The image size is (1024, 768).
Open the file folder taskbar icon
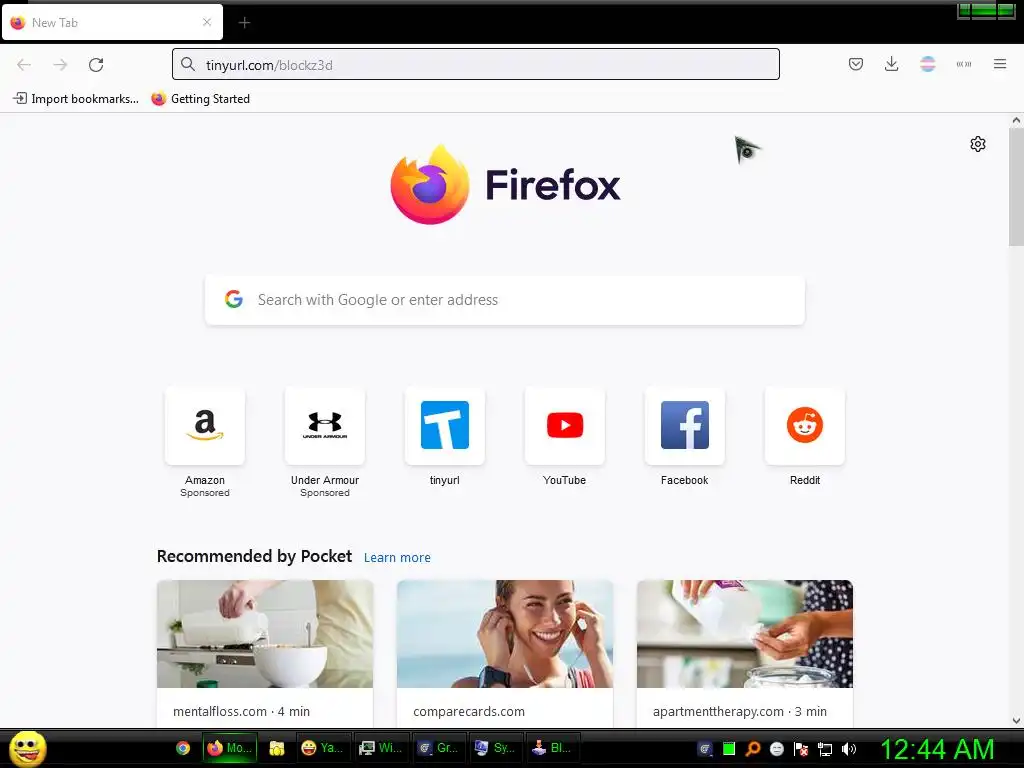click(277, 748)
